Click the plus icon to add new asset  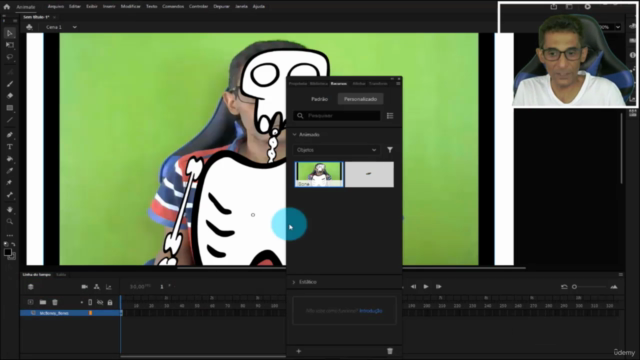pos(299,351)
